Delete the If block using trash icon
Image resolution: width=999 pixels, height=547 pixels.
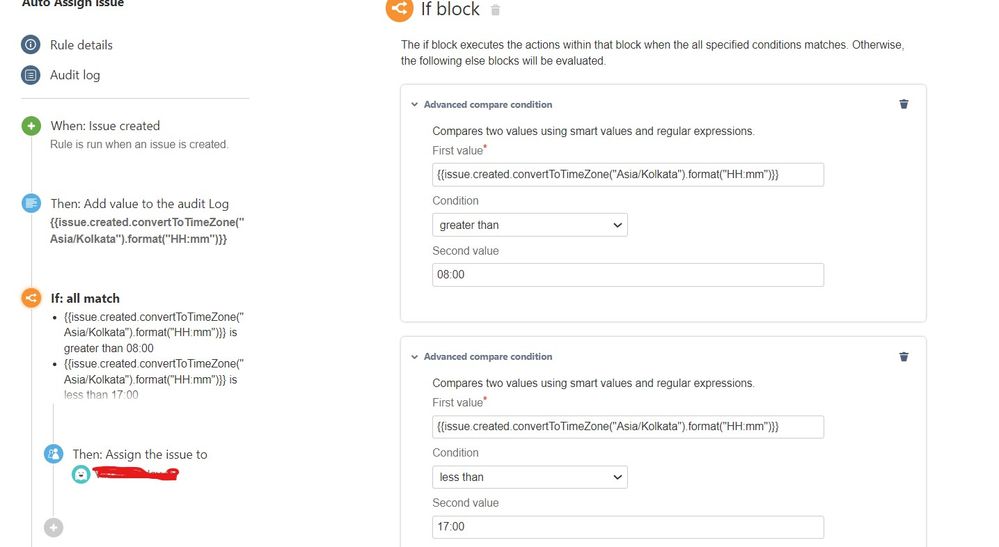pyautogui.click(x=496, y=10)
